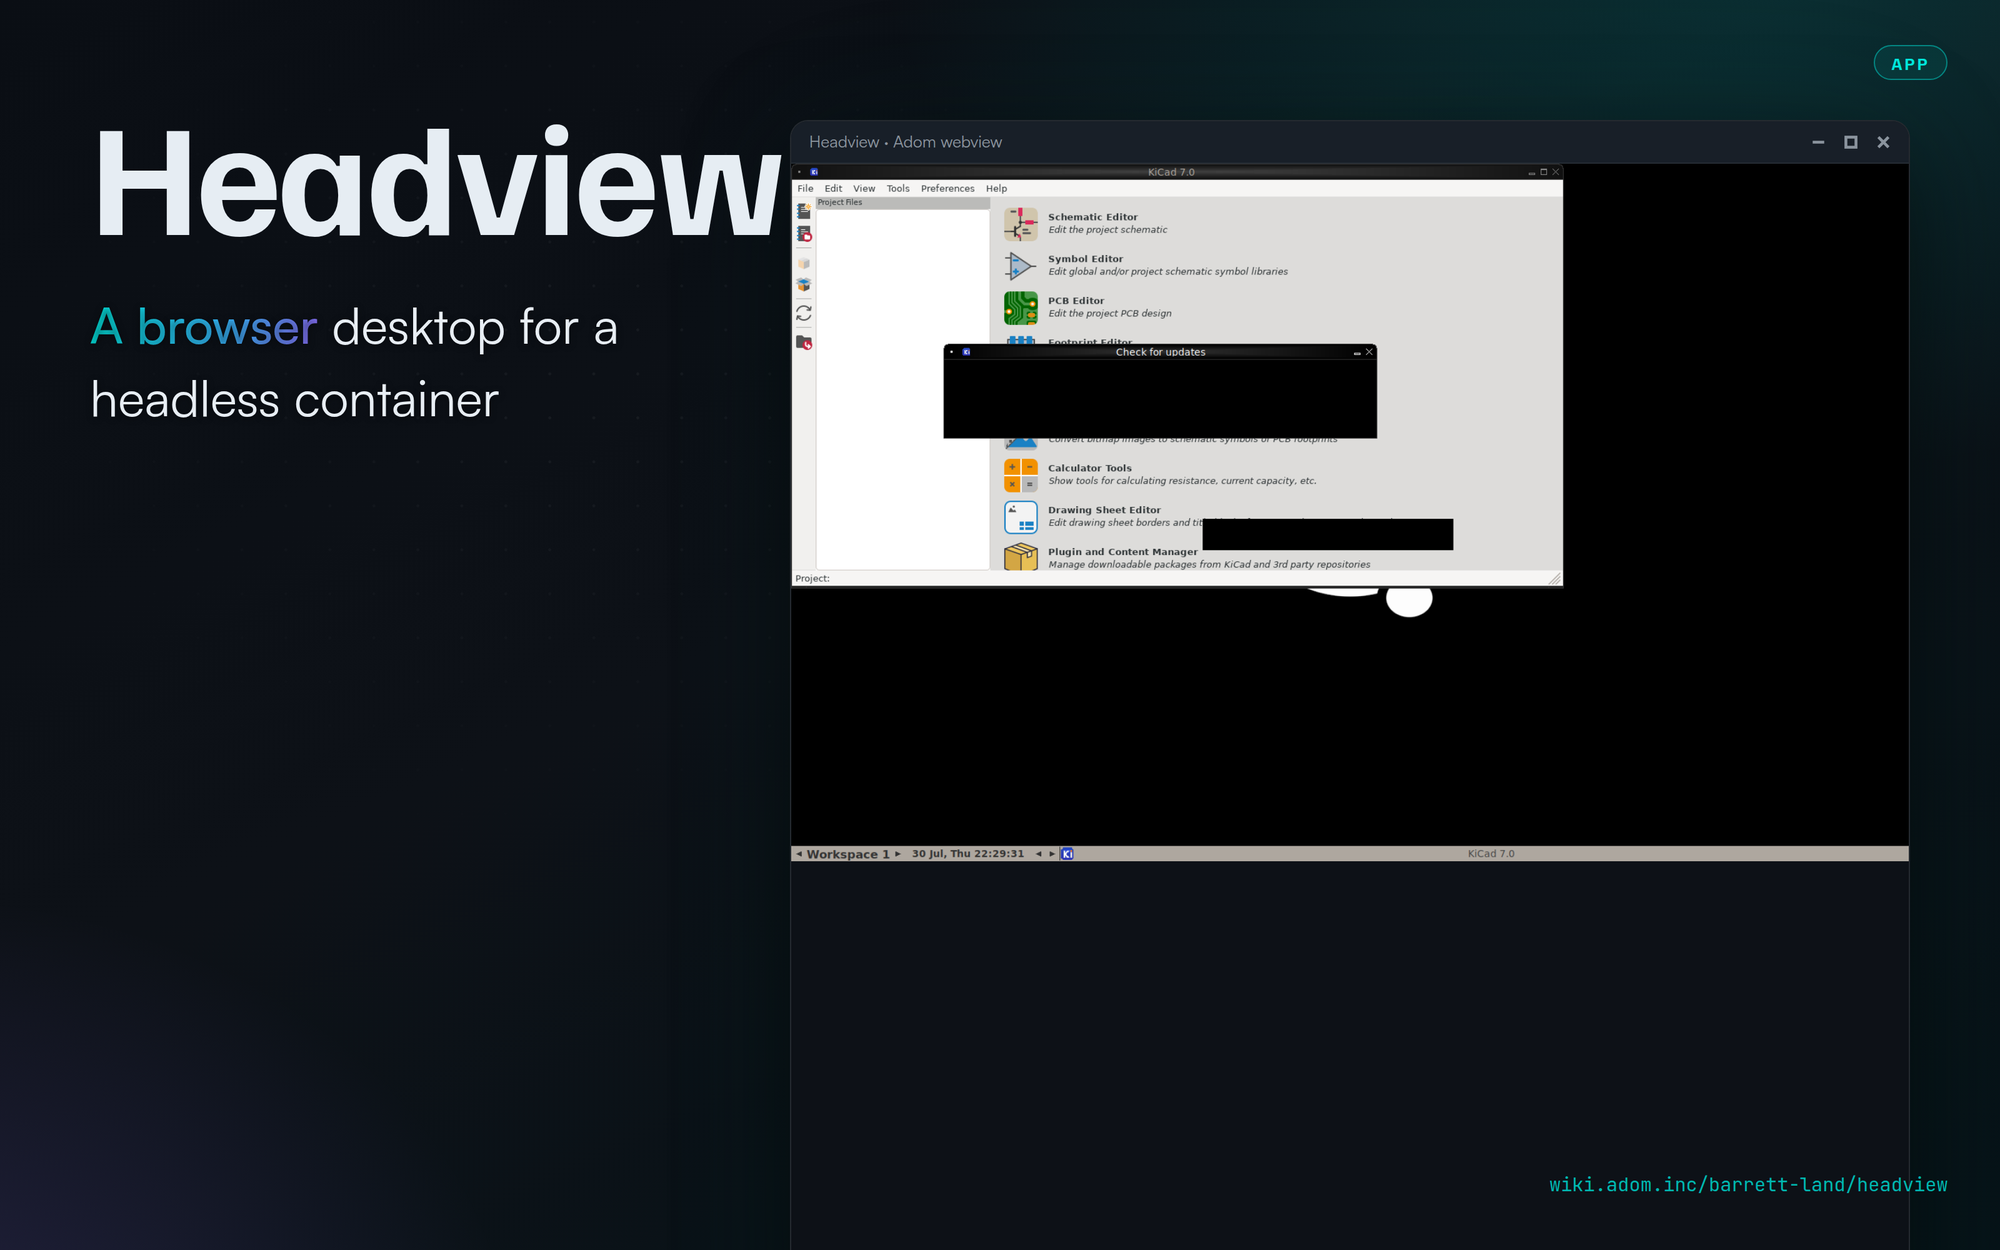Launch the PCB Editor icon
2000x1250 pixels.
pos(1020,308)
